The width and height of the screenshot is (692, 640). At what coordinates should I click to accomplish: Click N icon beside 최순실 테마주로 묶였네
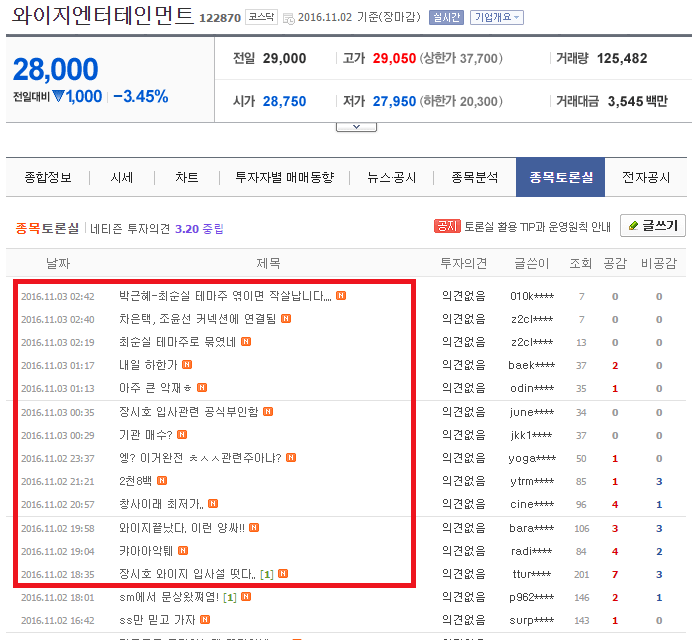(x=246, y=342)
